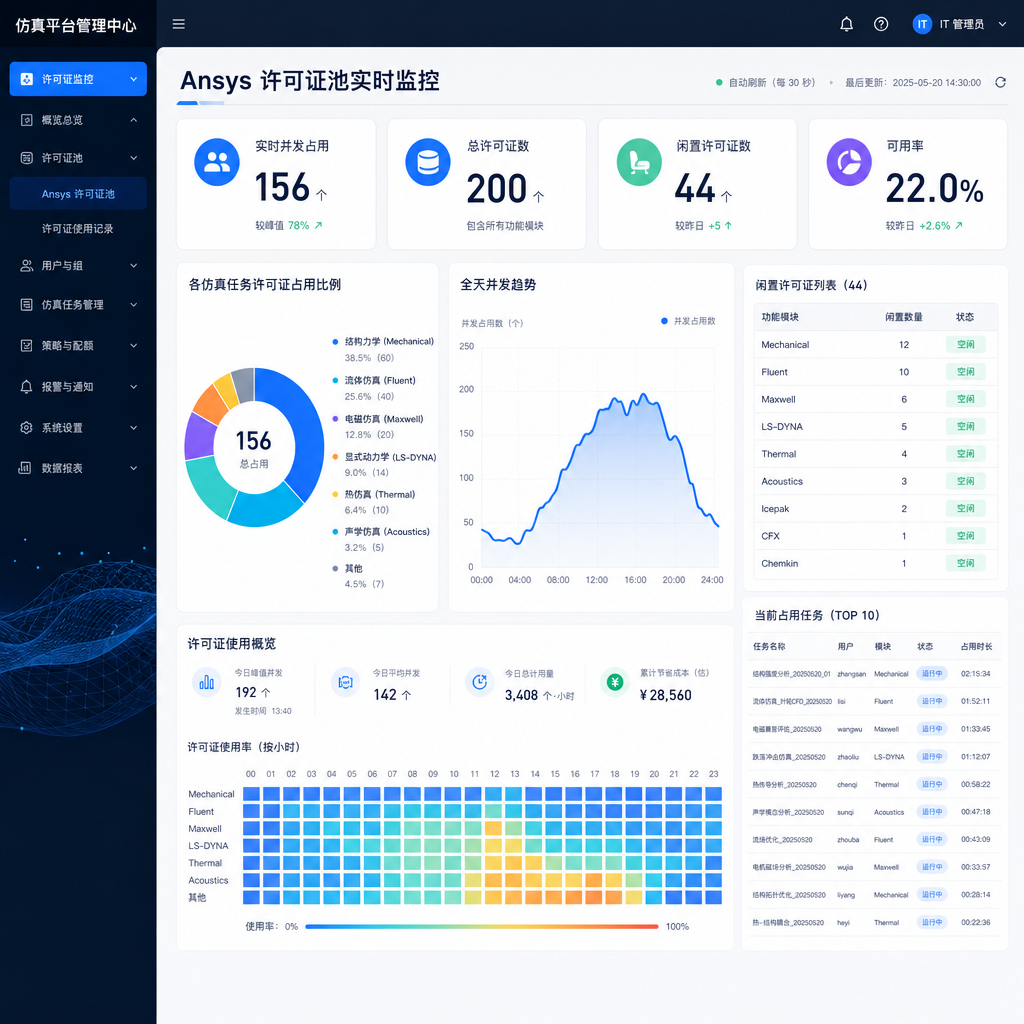Click the 策略与配额 sidebar icon

[x=27, y=345]
